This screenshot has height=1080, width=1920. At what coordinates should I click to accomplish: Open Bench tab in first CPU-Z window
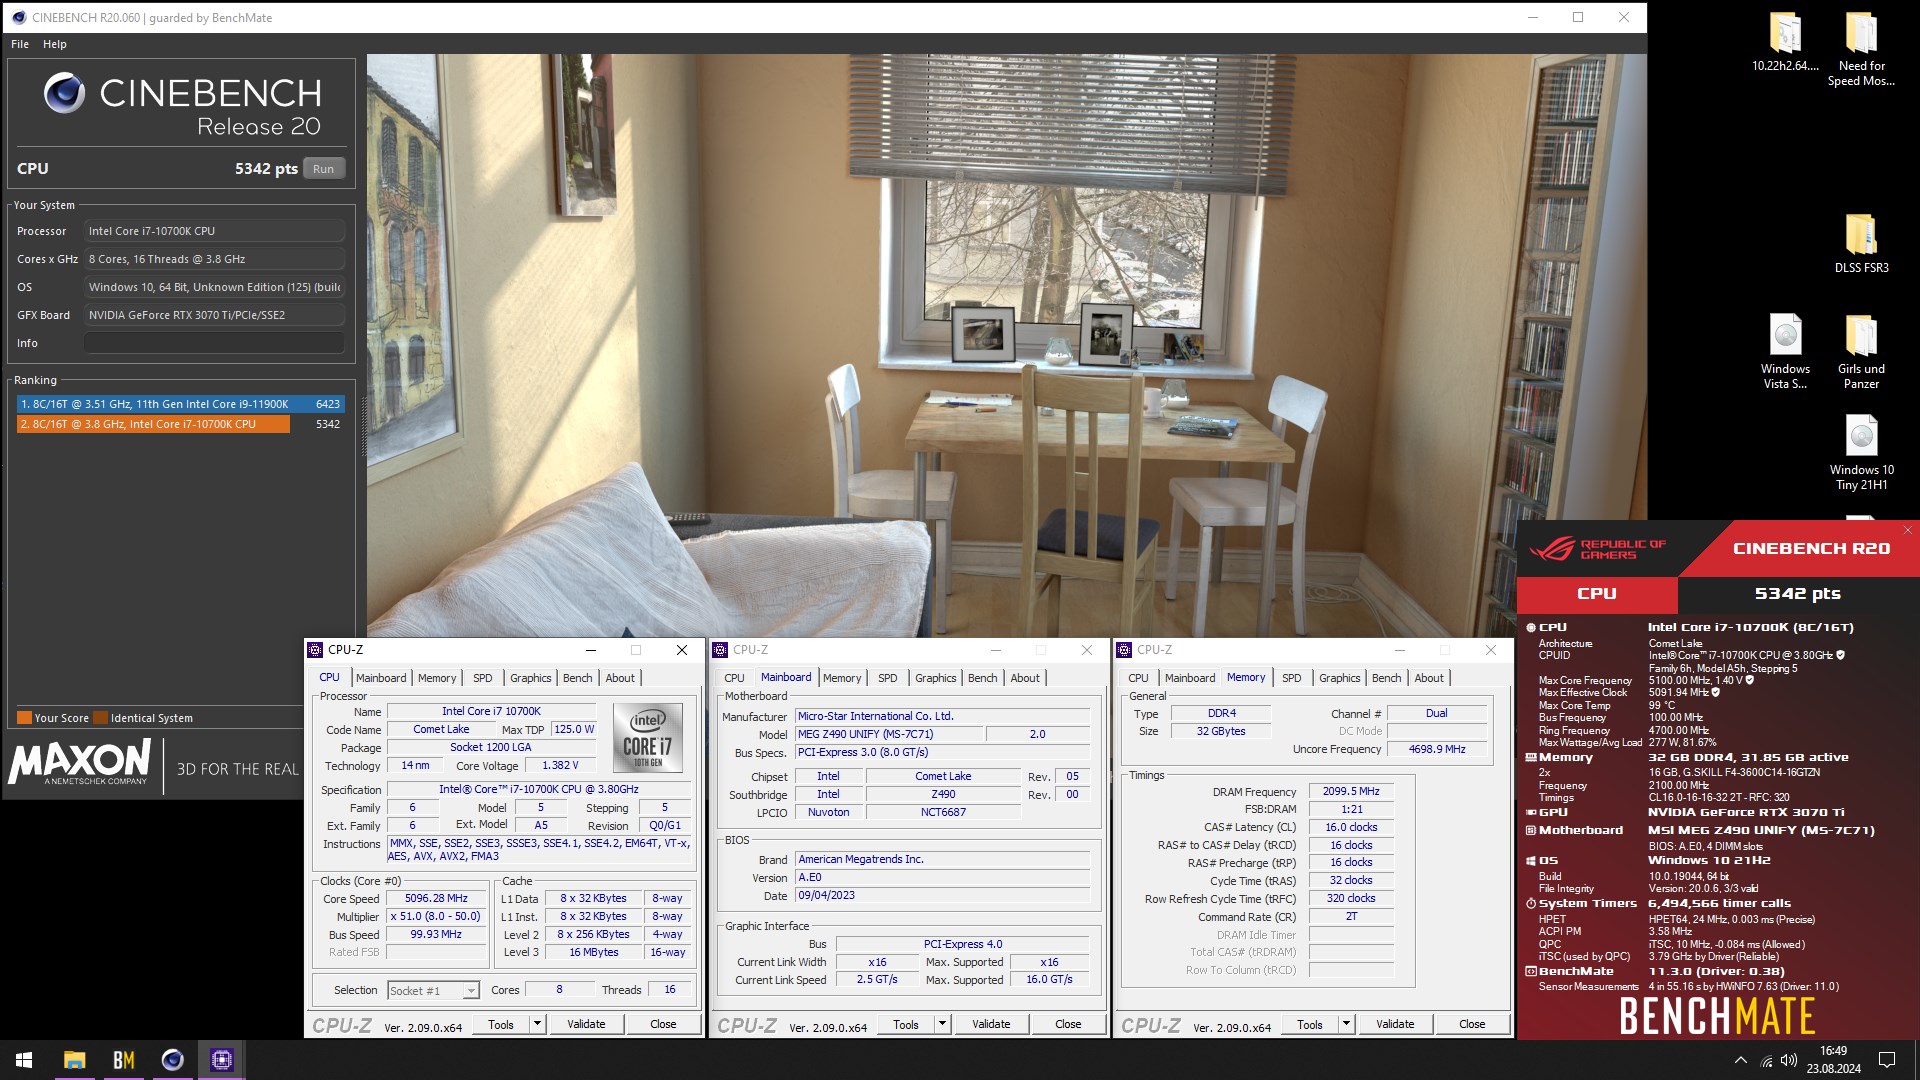[x=577, y=678]
